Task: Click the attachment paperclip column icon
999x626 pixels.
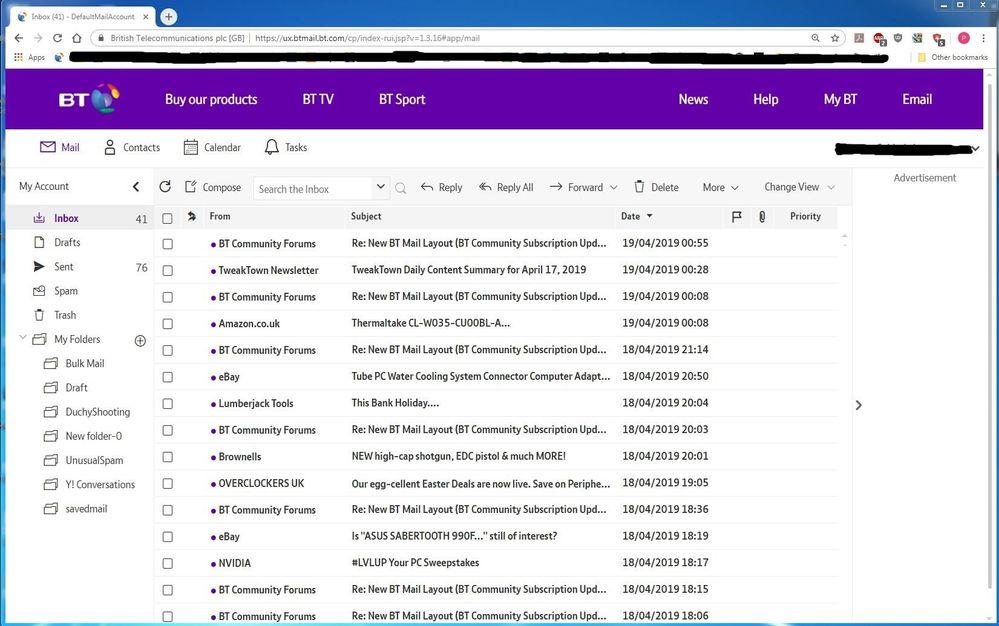Action: [x=762, y=216]
